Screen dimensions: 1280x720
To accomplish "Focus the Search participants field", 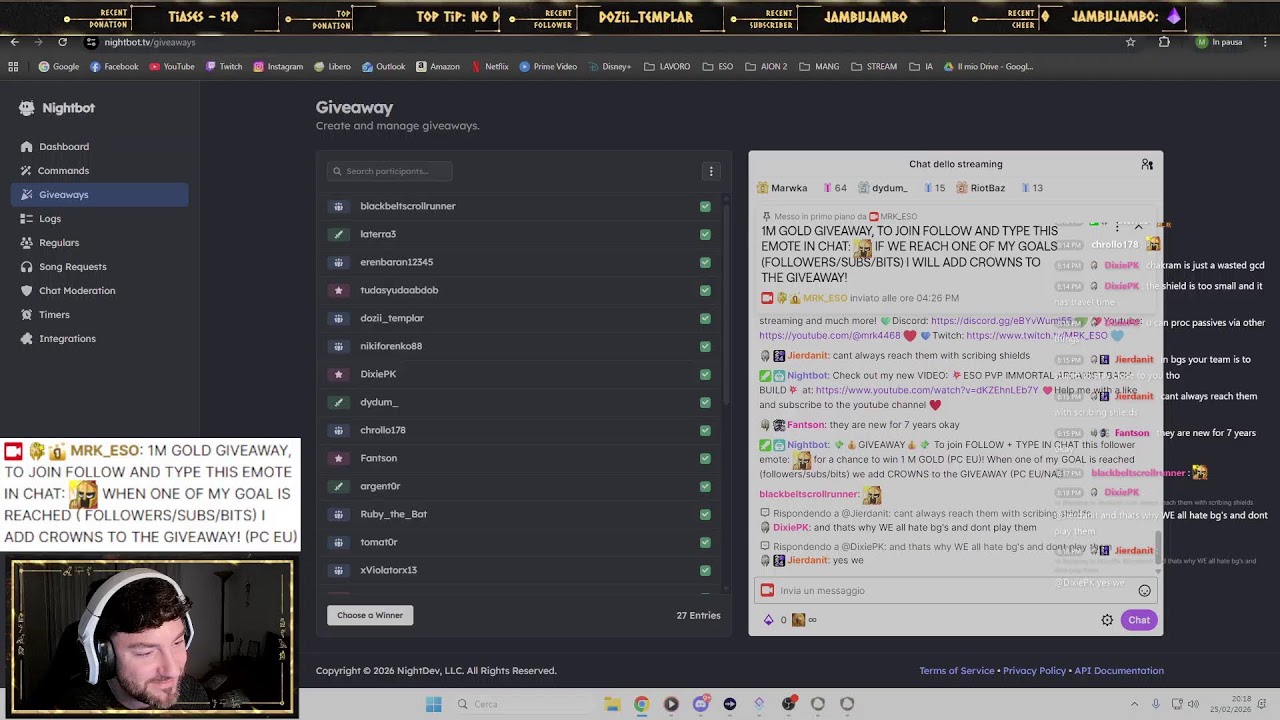I will [x=390, y=171].
